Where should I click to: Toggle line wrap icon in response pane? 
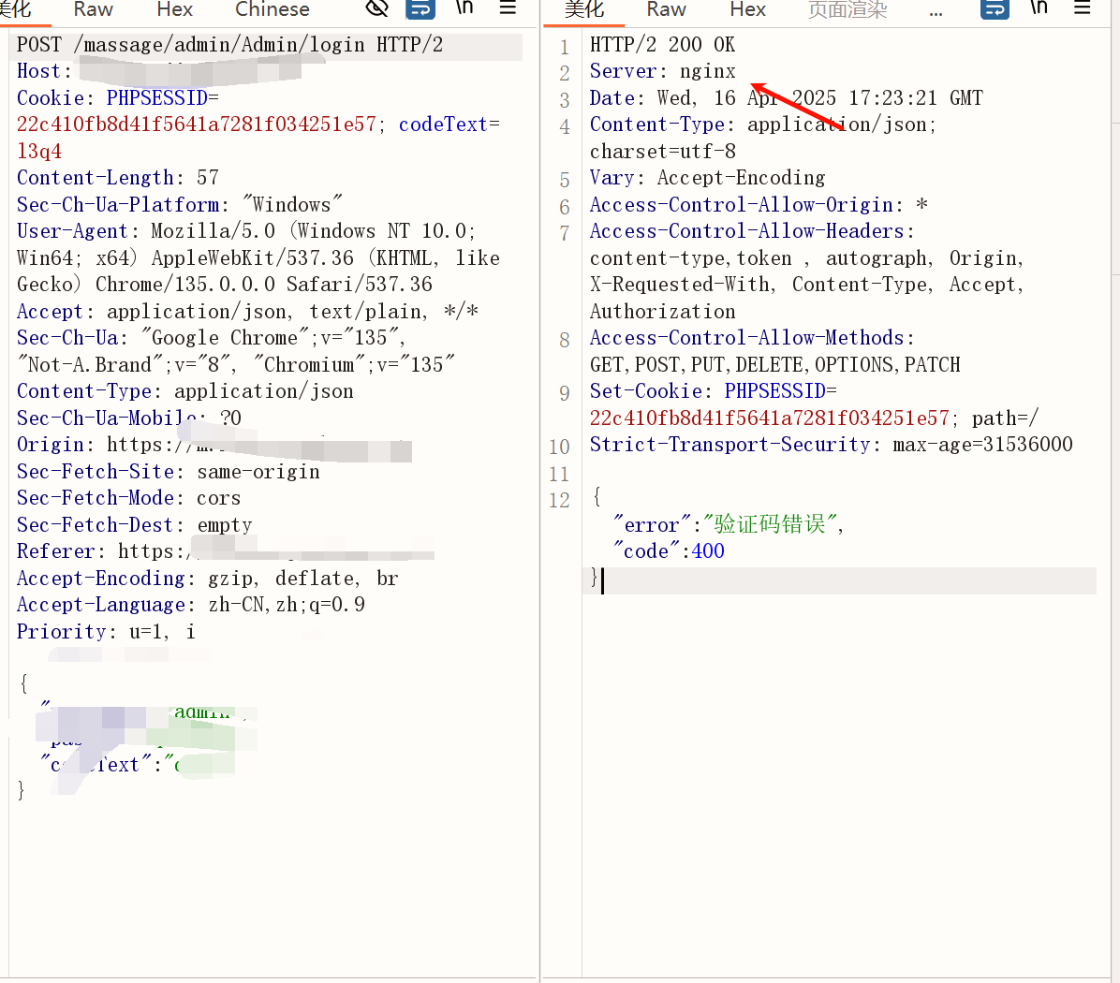coord(994,9)
